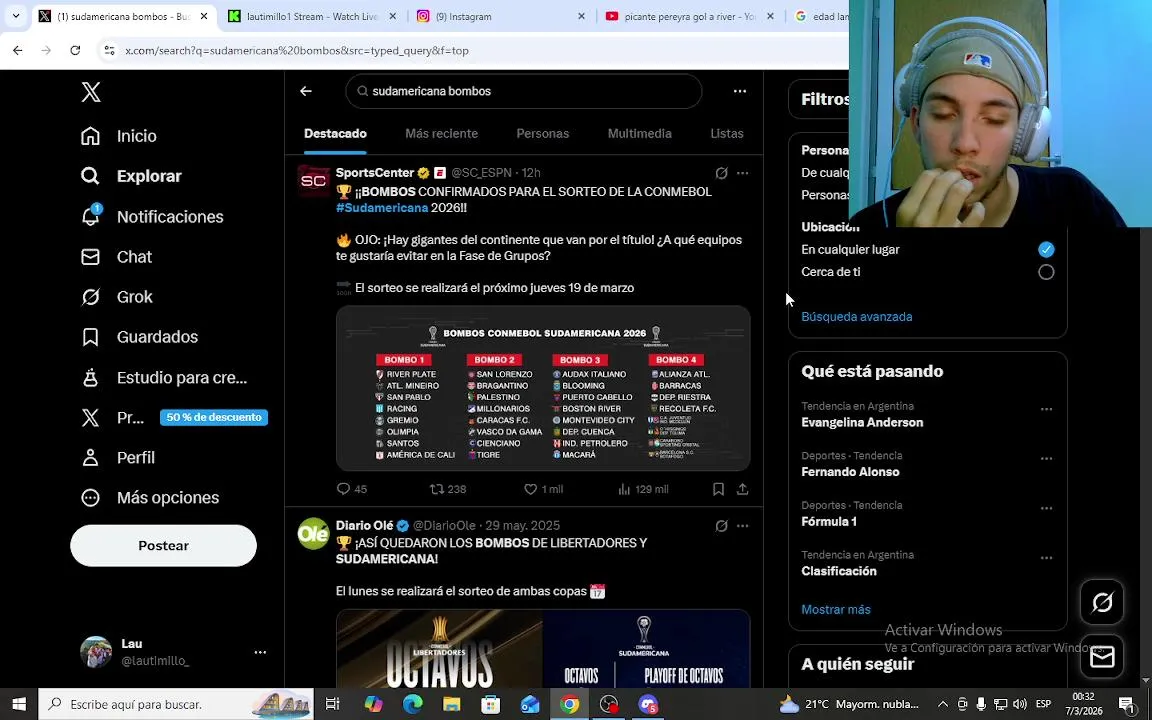The width and height of the screenshot is (1152, 720).
Task: Open File Explorer from taskbar
Action: point(451,705)
